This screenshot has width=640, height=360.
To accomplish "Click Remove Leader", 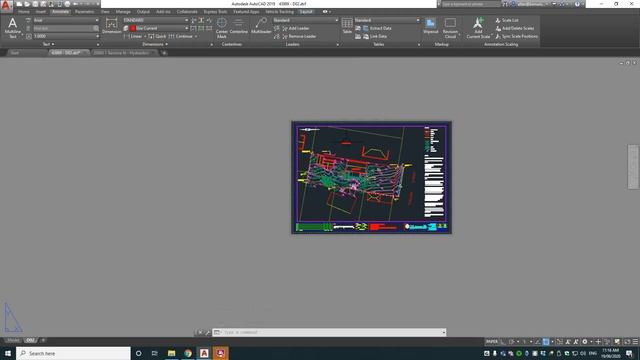I will pyautogui.click(x=299, y=36).
